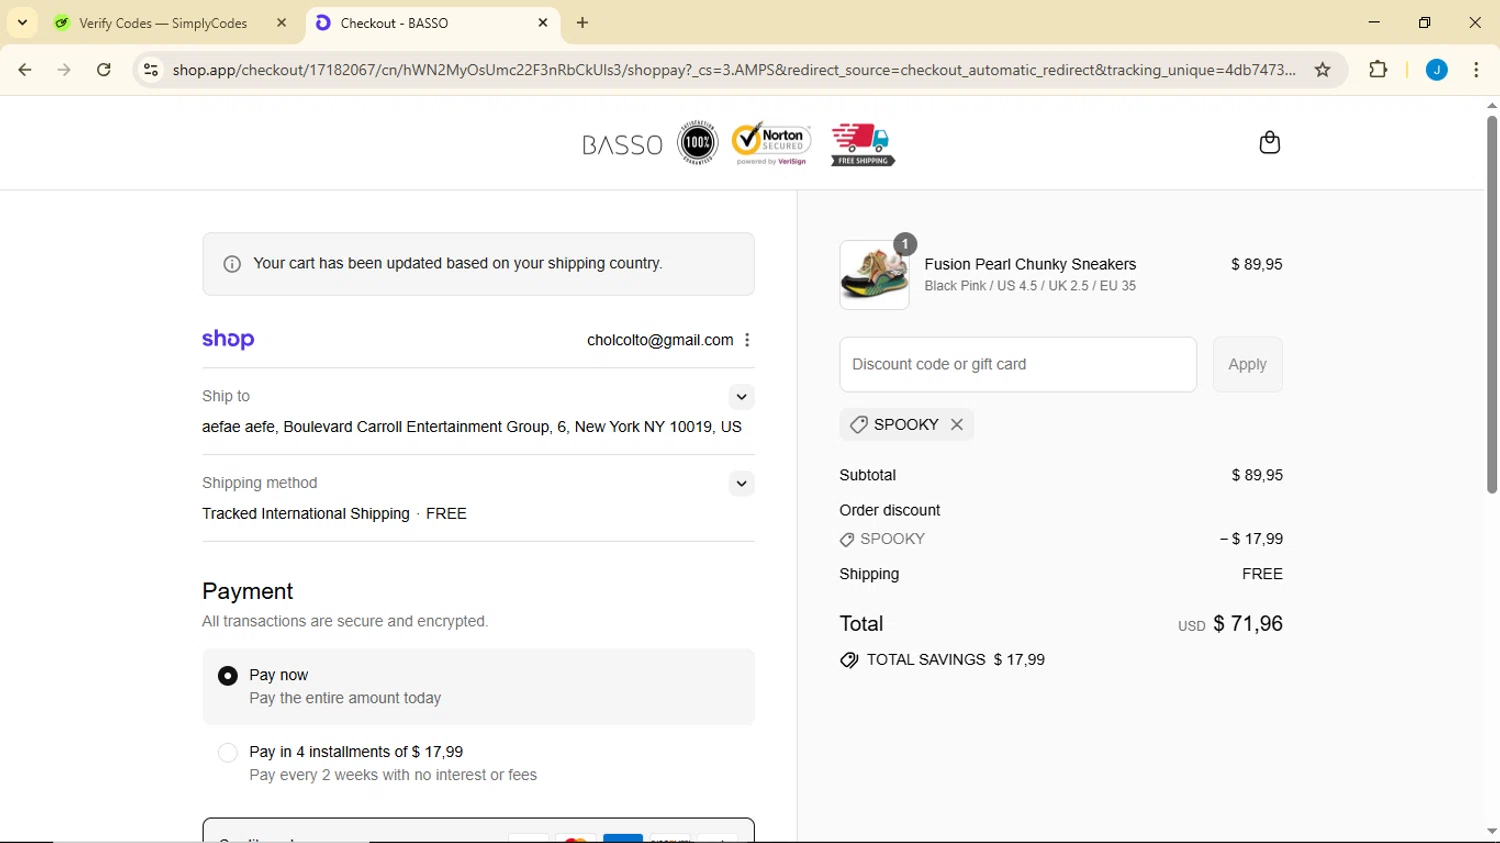Click the Fusion Pearl Chunky Sneakers product name
This screenshot has width=1500, height=843.
click(1030, 265)
